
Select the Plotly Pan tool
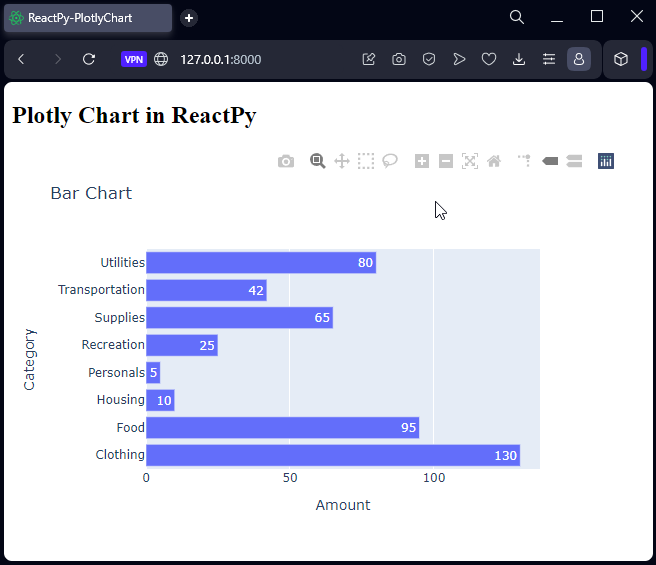[342, 161]
